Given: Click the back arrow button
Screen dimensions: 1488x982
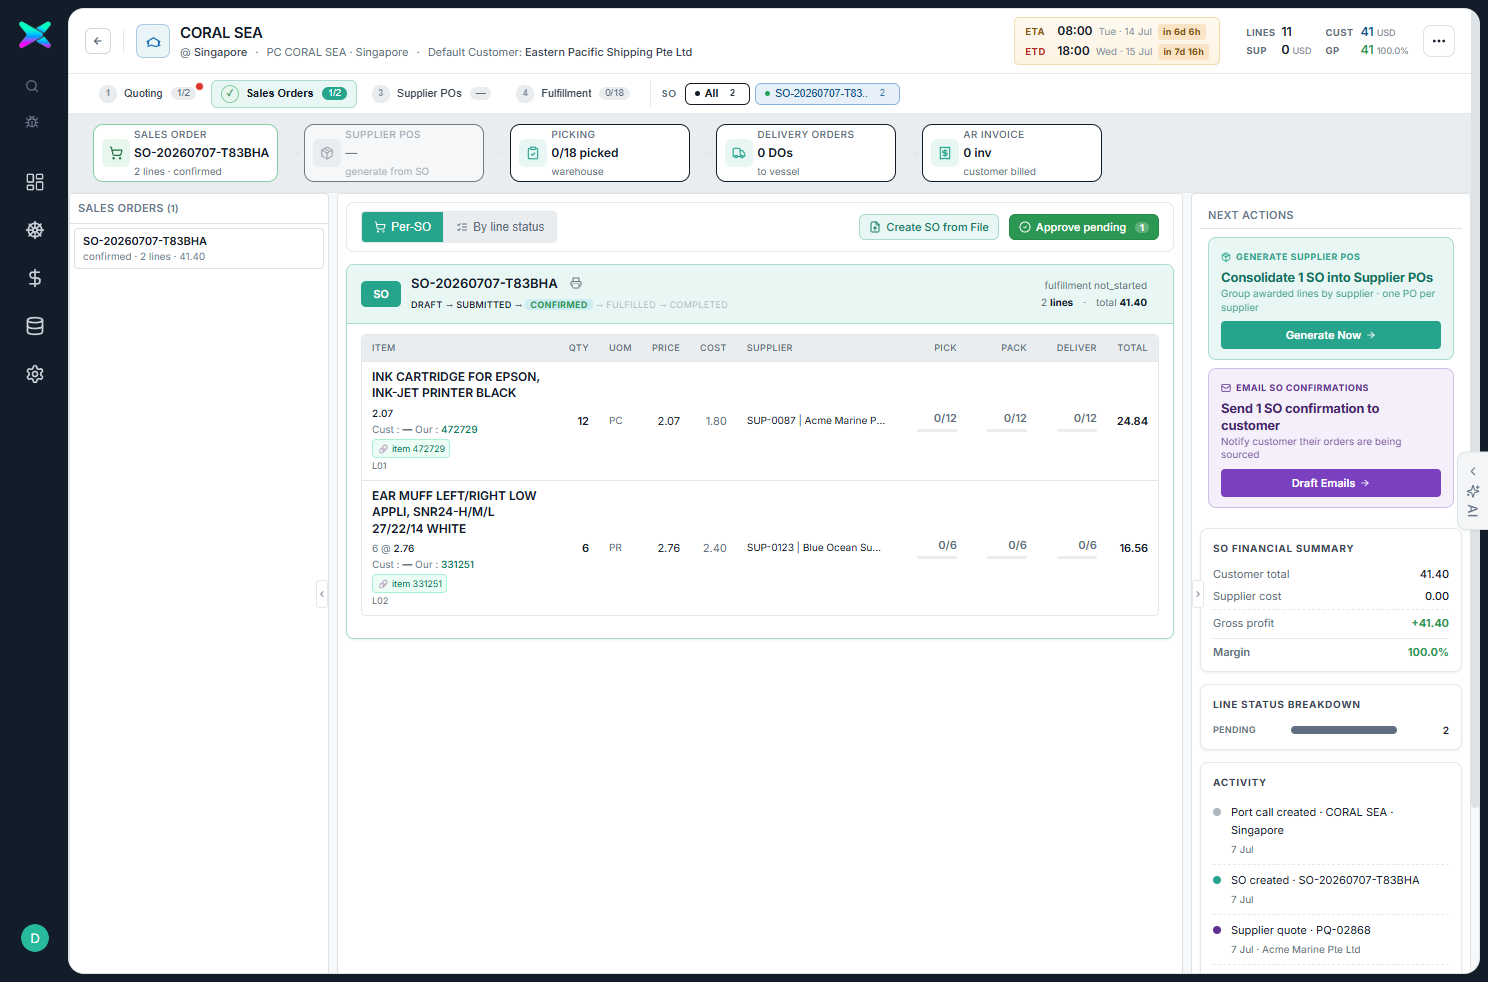Looking at the screenshot, I should [x=98, y=41].
